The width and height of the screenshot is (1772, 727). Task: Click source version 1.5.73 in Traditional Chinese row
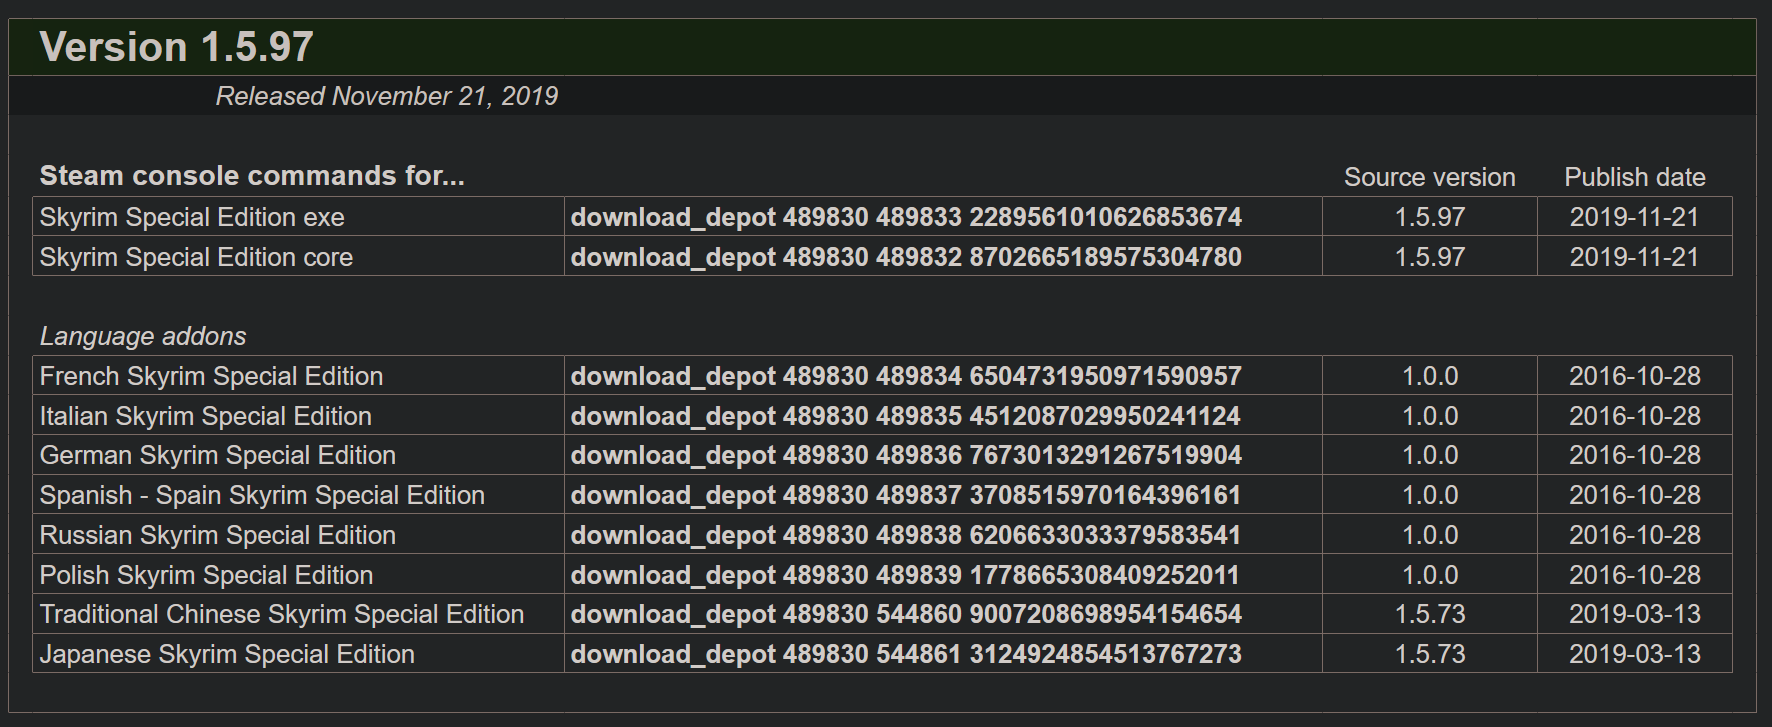(1430, 614)
